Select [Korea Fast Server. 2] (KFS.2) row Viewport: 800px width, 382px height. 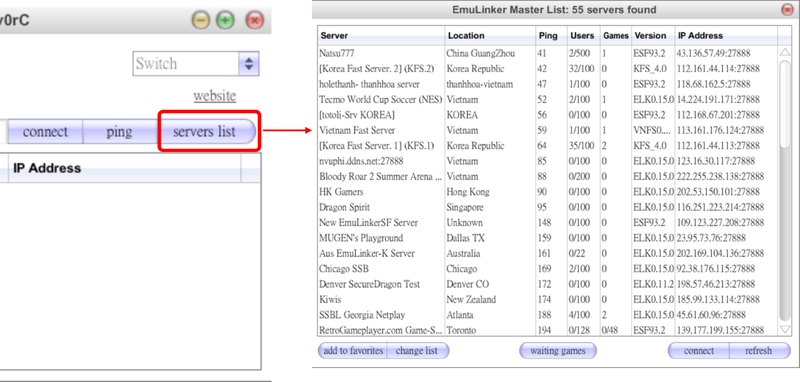(x=547, y=69)
